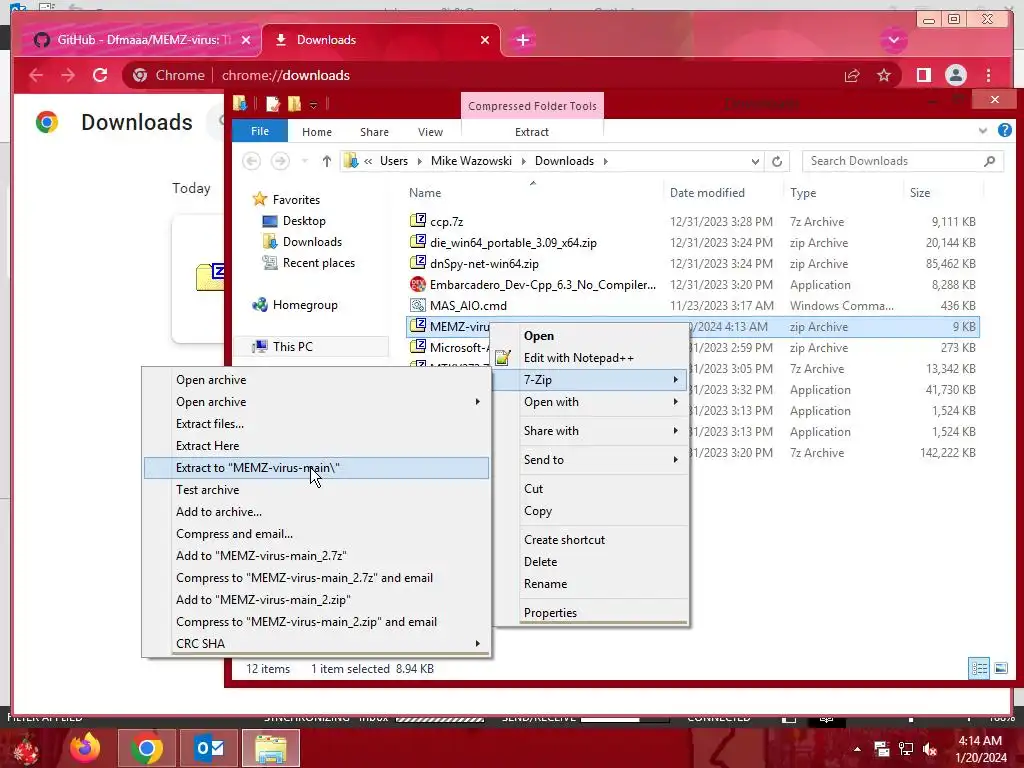Screen dimensions: 1024x768
Task: Open Outlook from the taskbar
Action: coord(209,748)
